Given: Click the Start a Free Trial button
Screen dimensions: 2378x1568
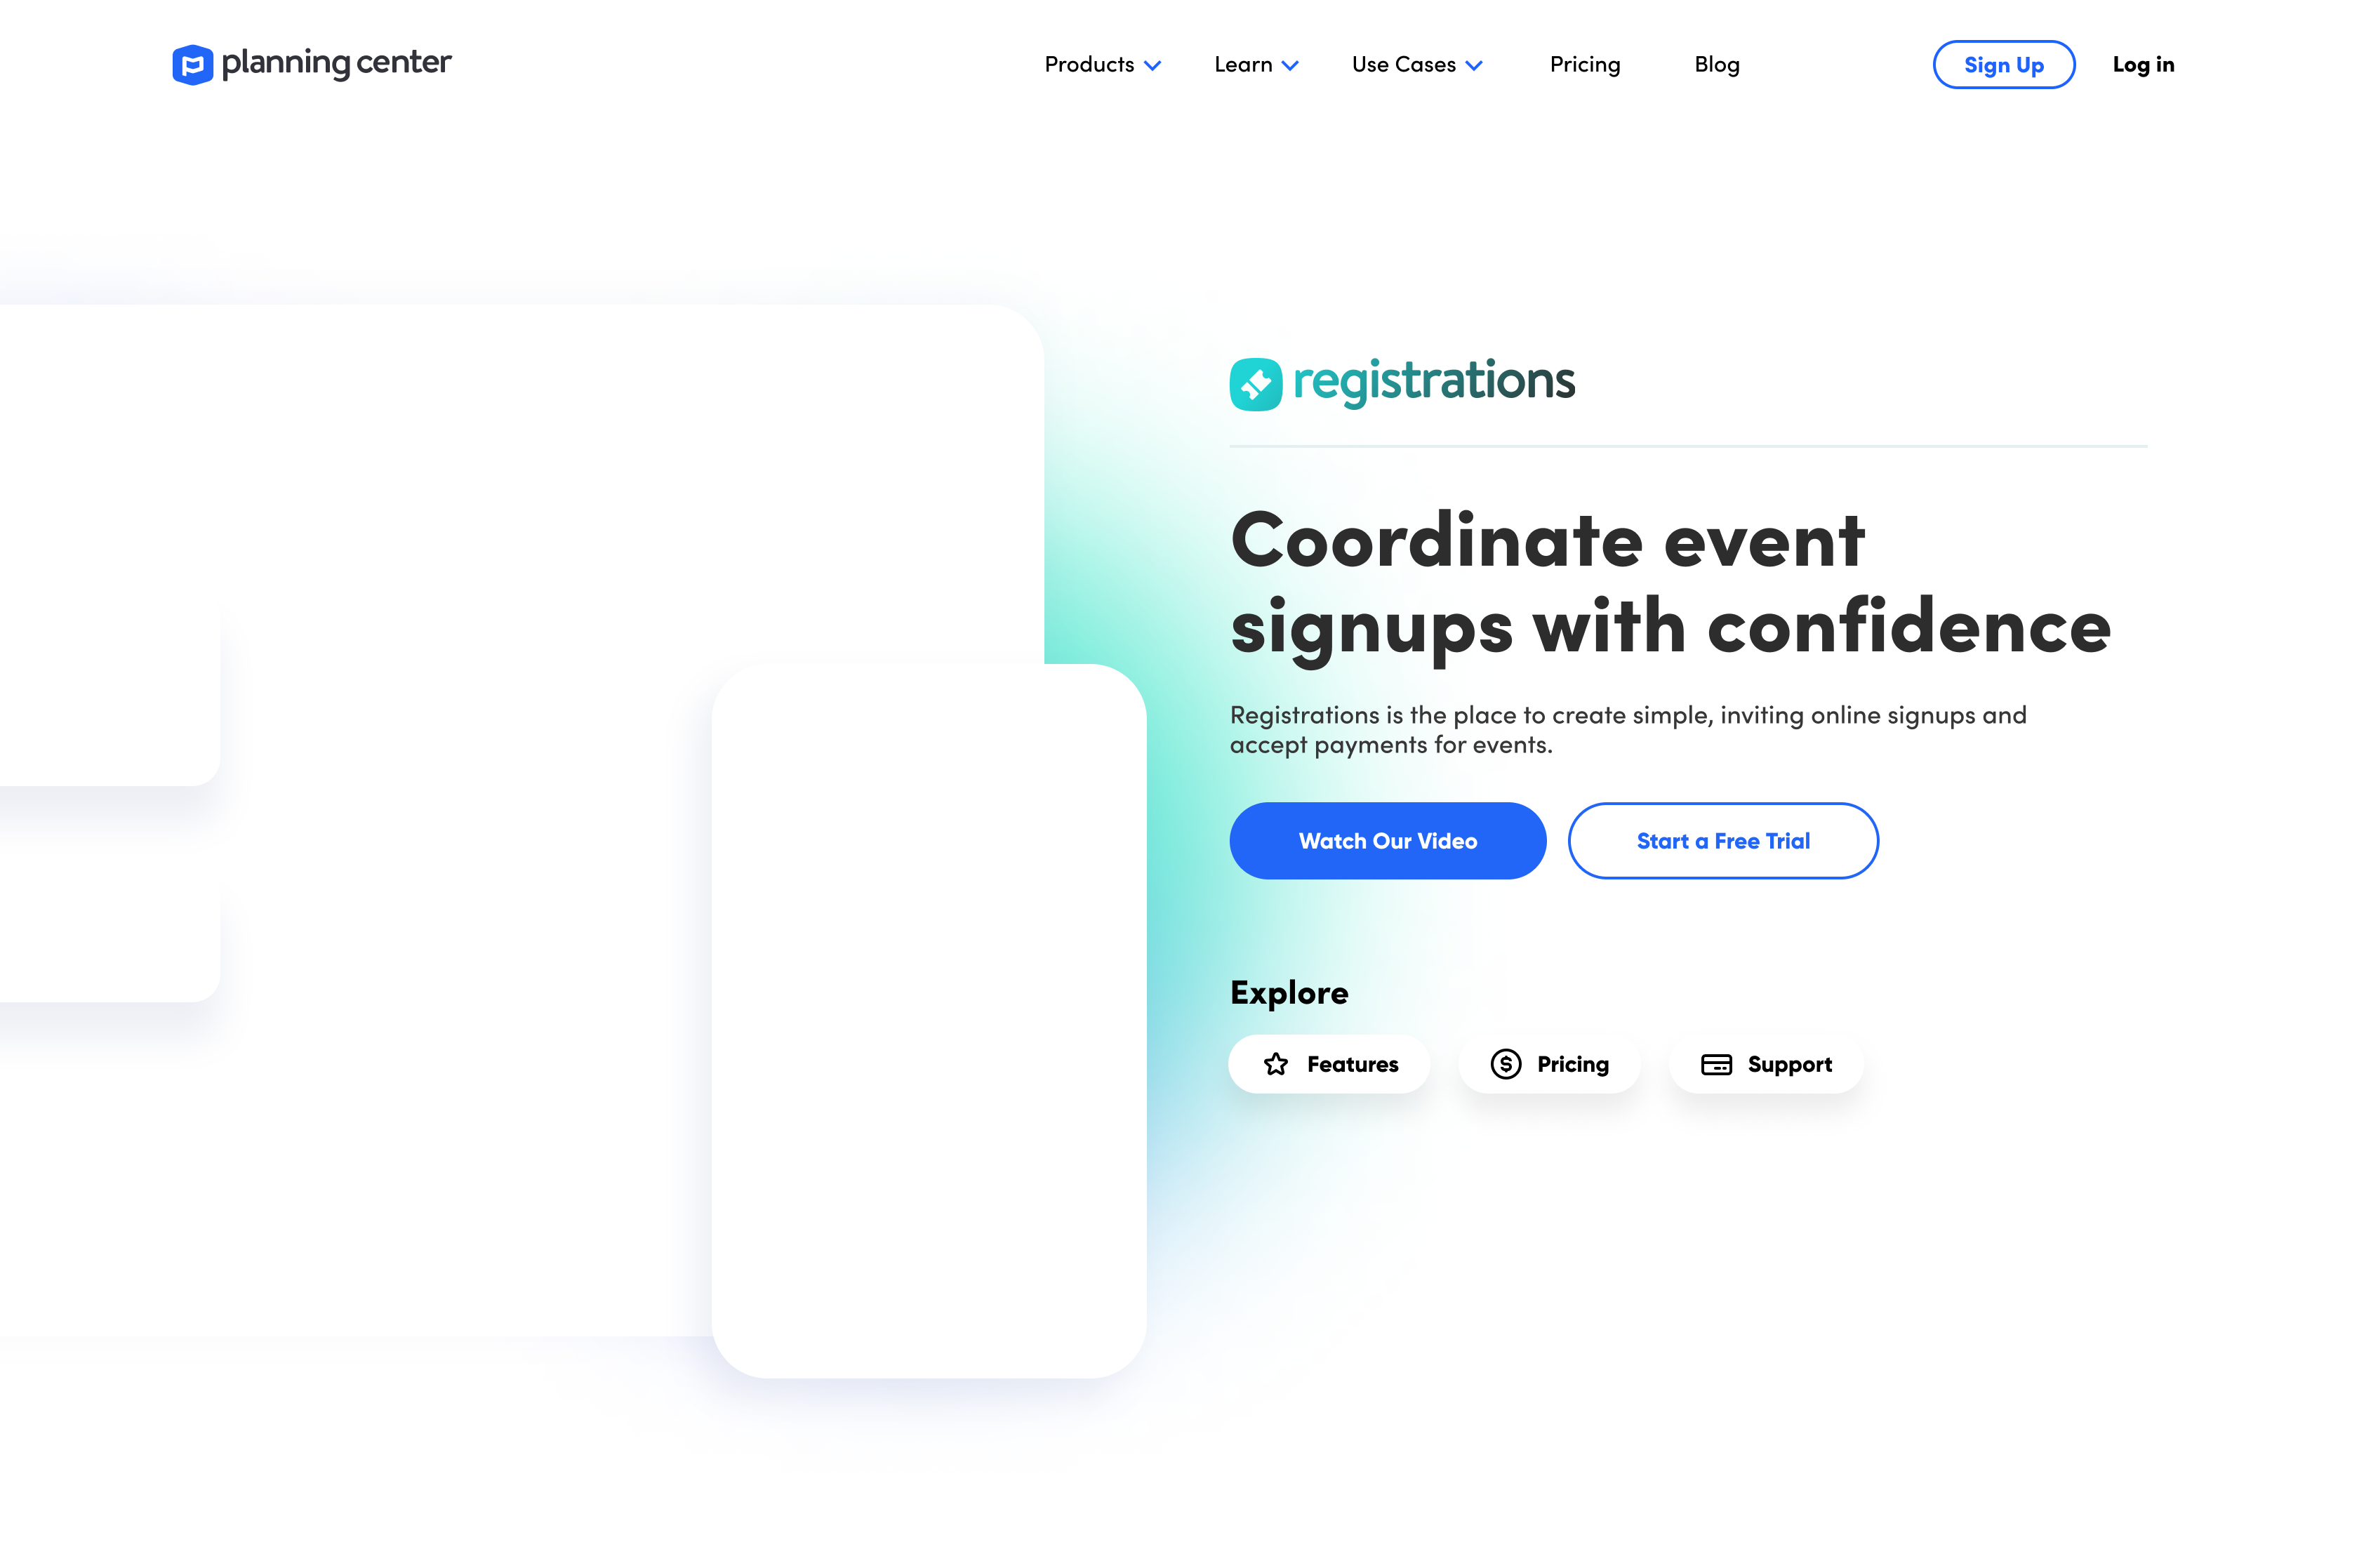Looking at the screenshot, I should [x=1722, y=840].
